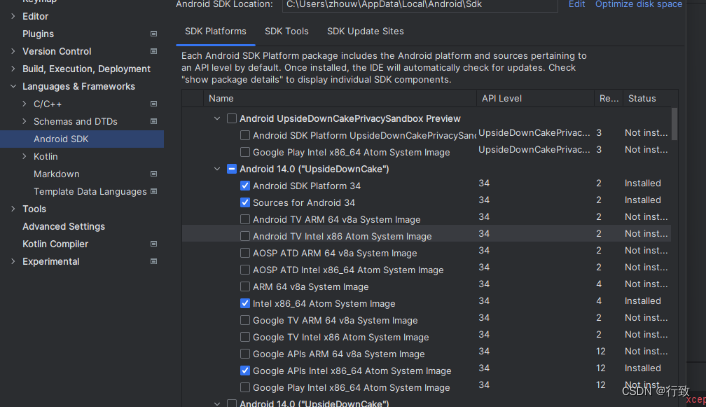Open Markdown settings page
The image size is (706, 407).
[56, 174]
